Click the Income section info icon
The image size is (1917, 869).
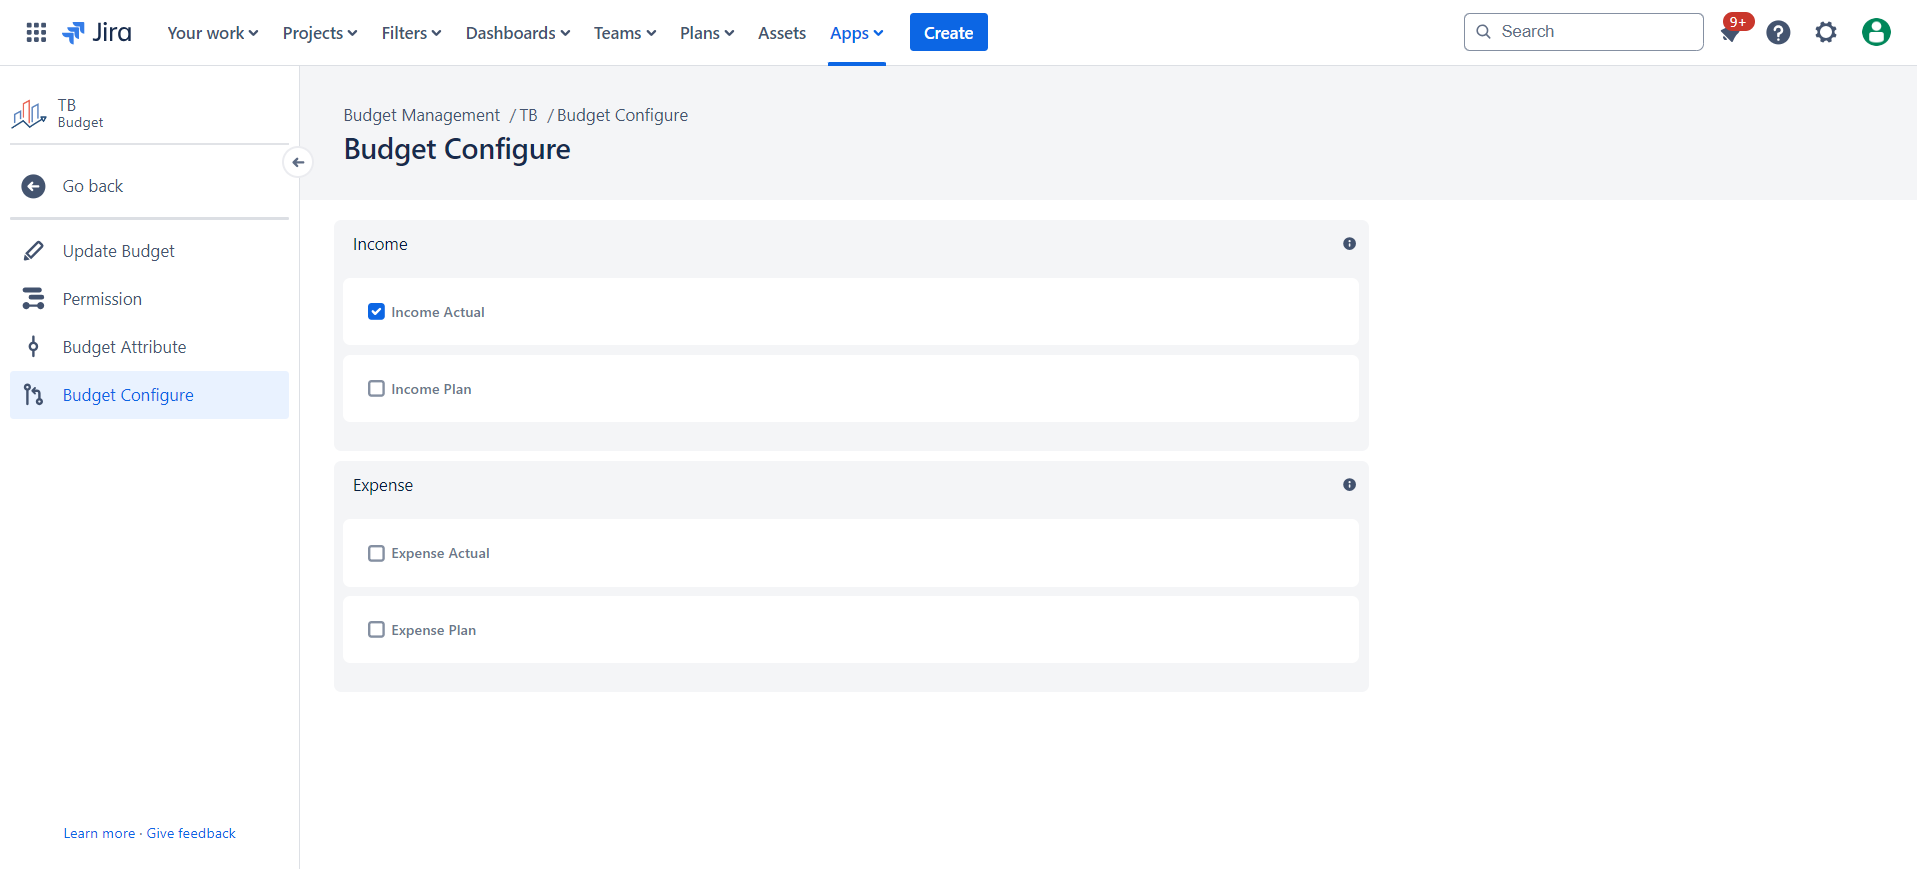point(1349,244)
